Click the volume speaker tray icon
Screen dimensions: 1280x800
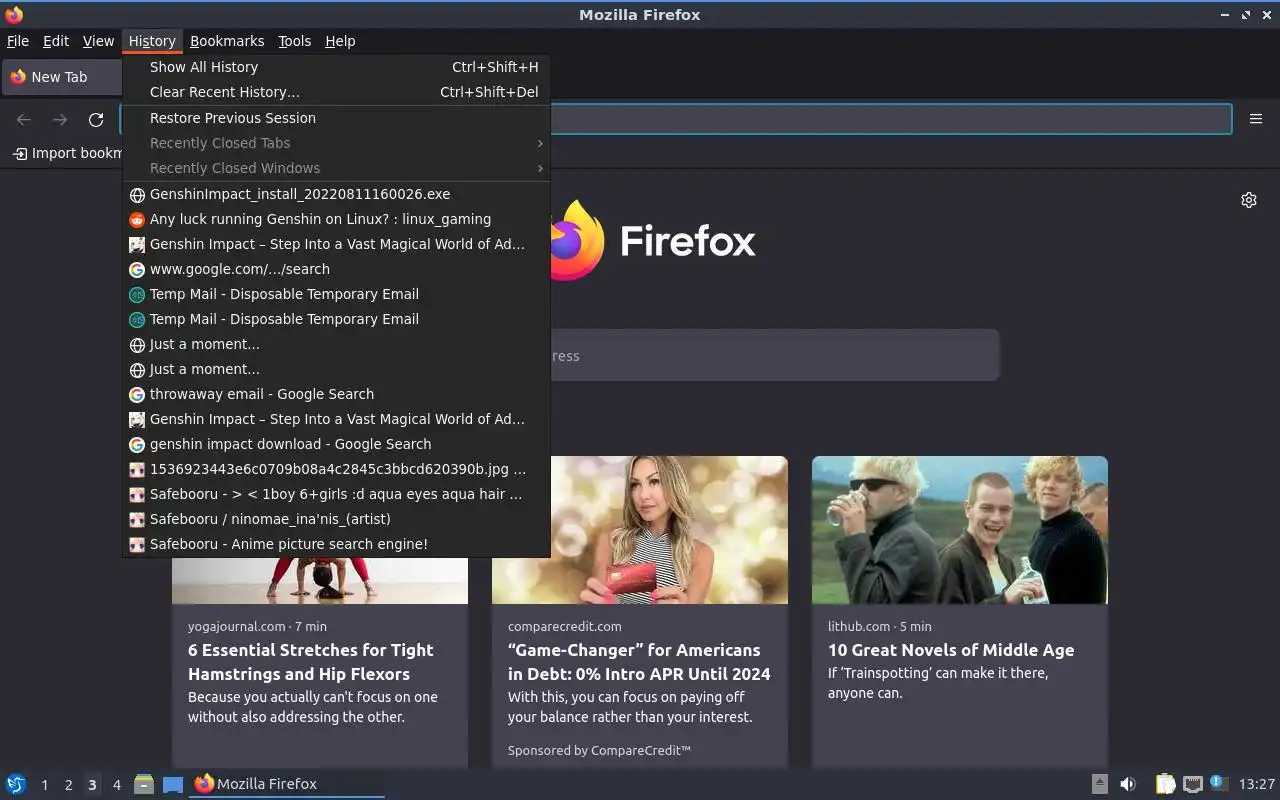click(1128, 784)
